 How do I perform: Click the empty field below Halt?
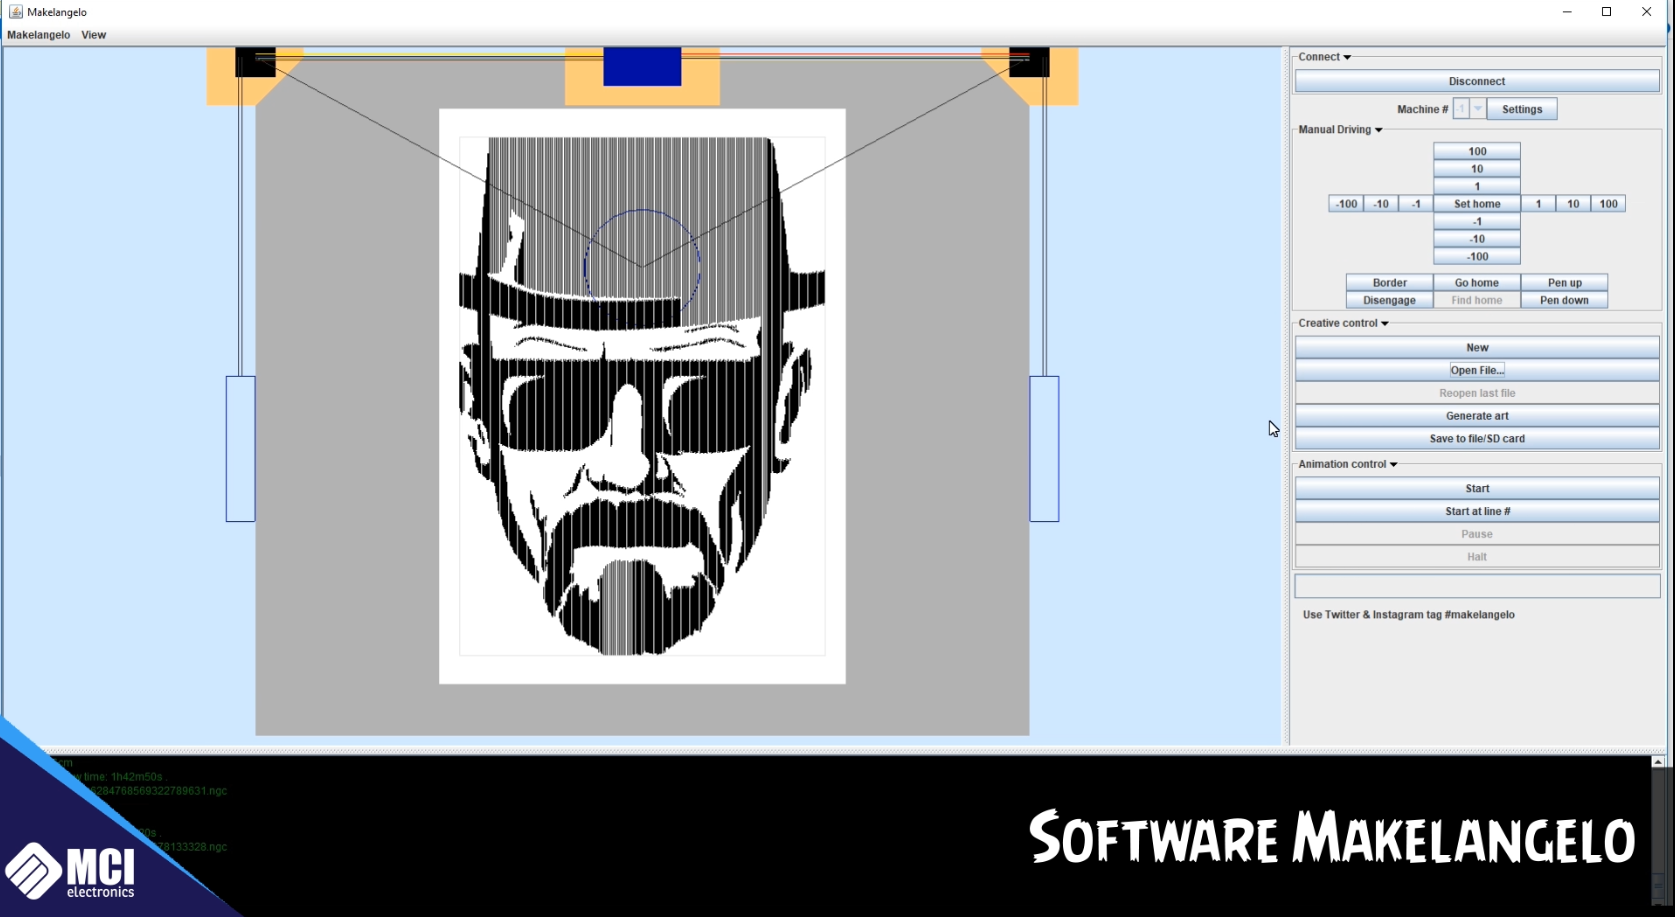click(x=1477, y=586)
